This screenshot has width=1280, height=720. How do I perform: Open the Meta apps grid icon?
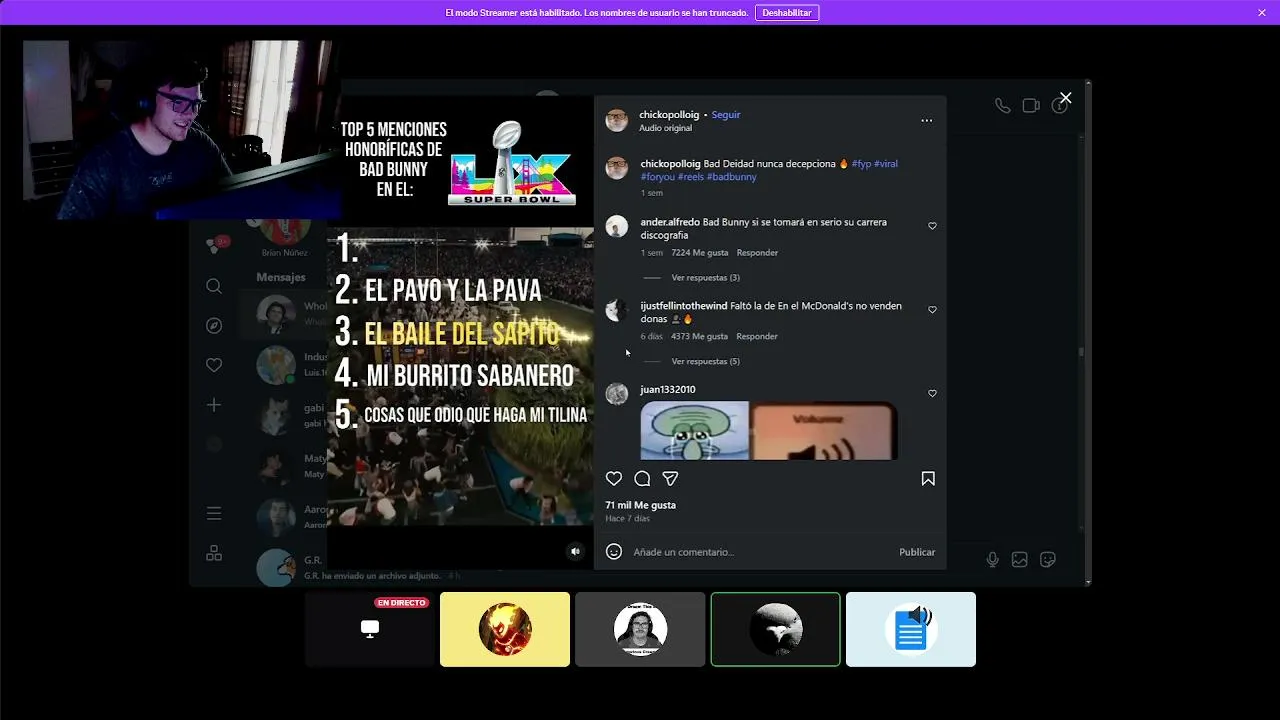214,553
